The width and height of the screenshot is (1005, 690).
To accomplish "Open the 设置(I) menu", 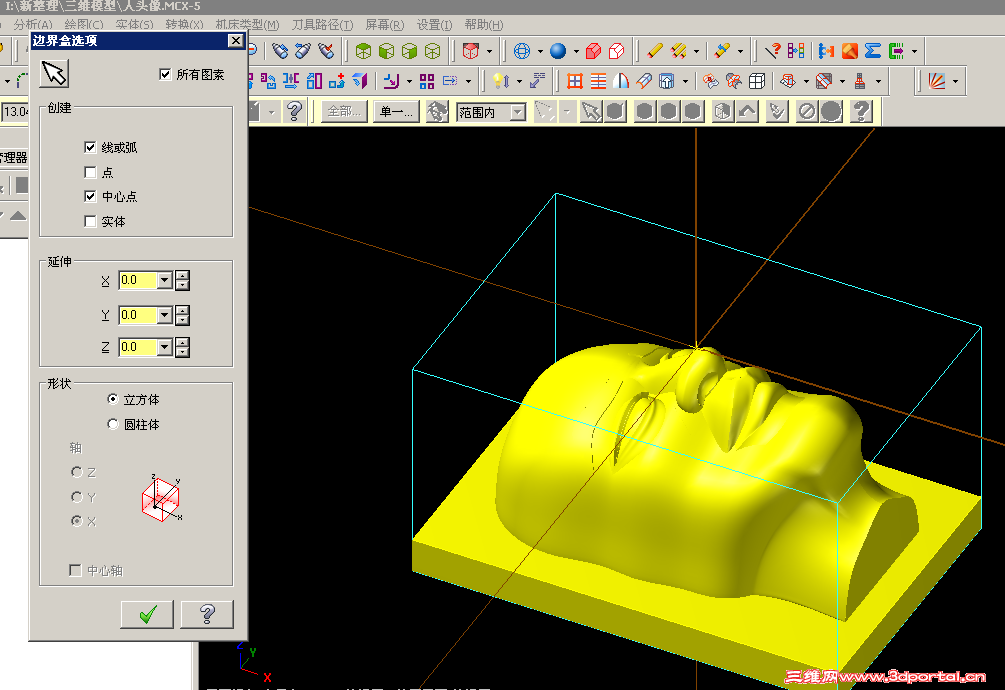I will pyautogui.click(x=435, y=25).
